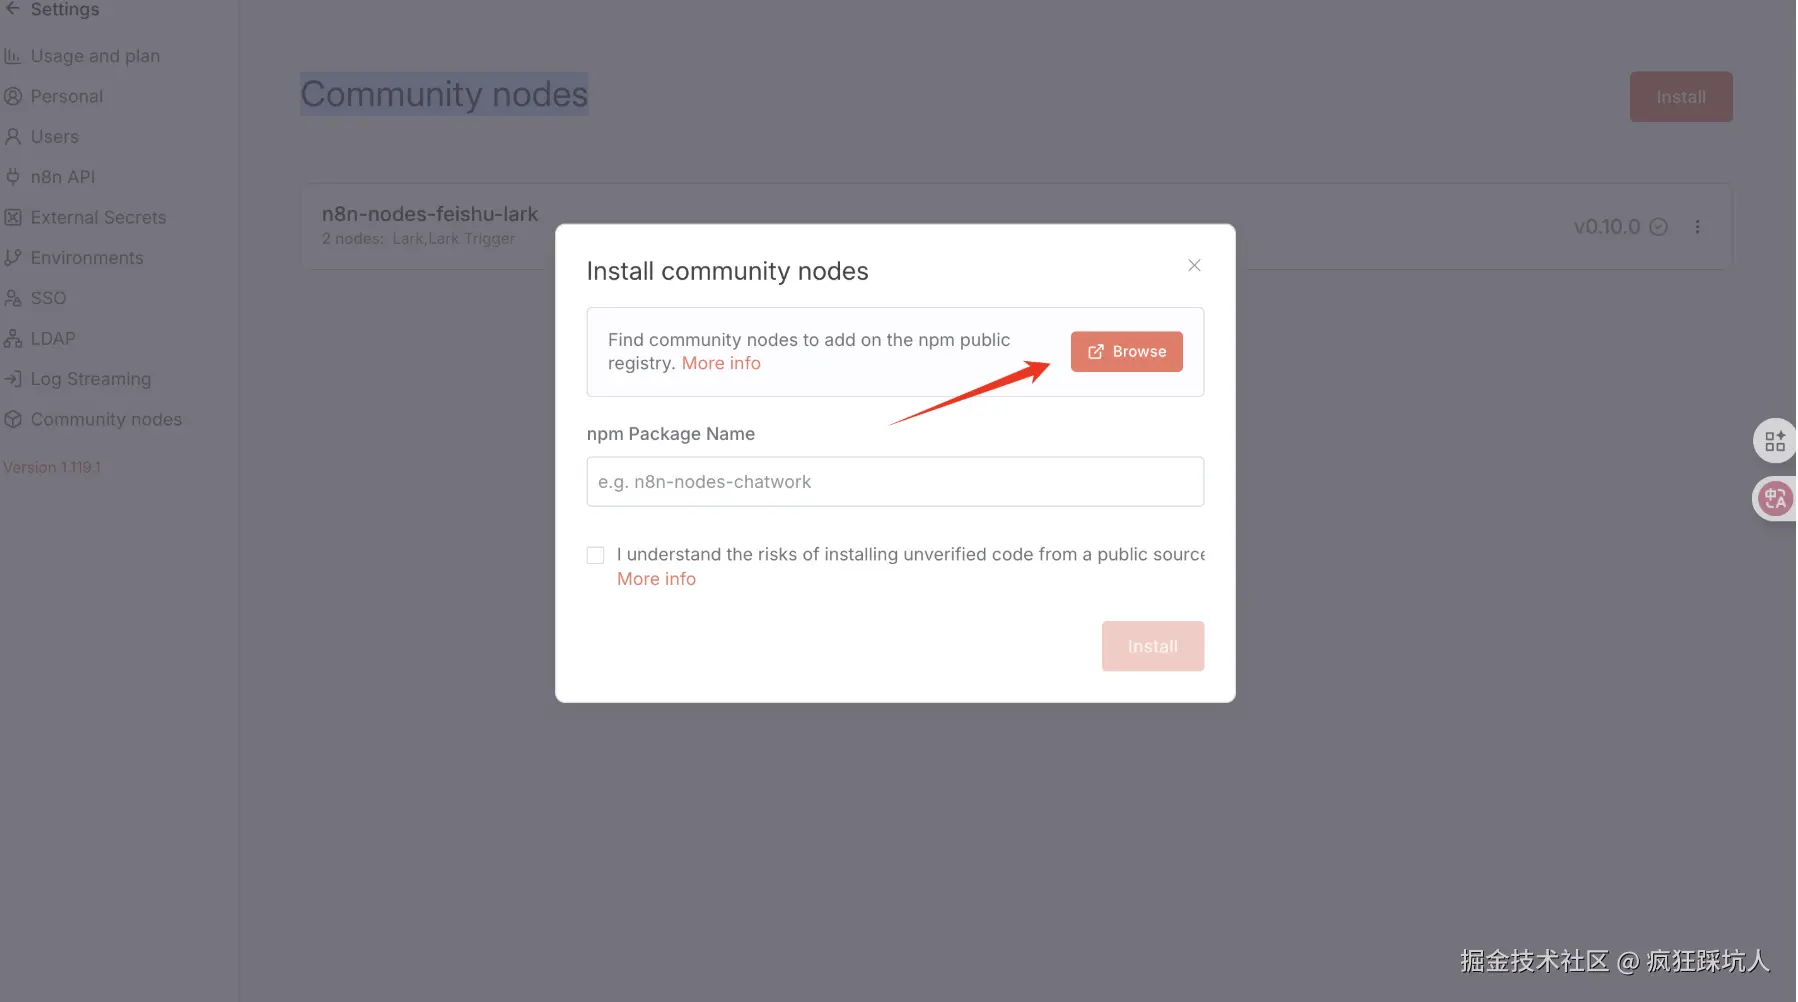The image size is (1798, 1002).
Task: Open SSO settings in sidebar
Action: pos(48,298)
